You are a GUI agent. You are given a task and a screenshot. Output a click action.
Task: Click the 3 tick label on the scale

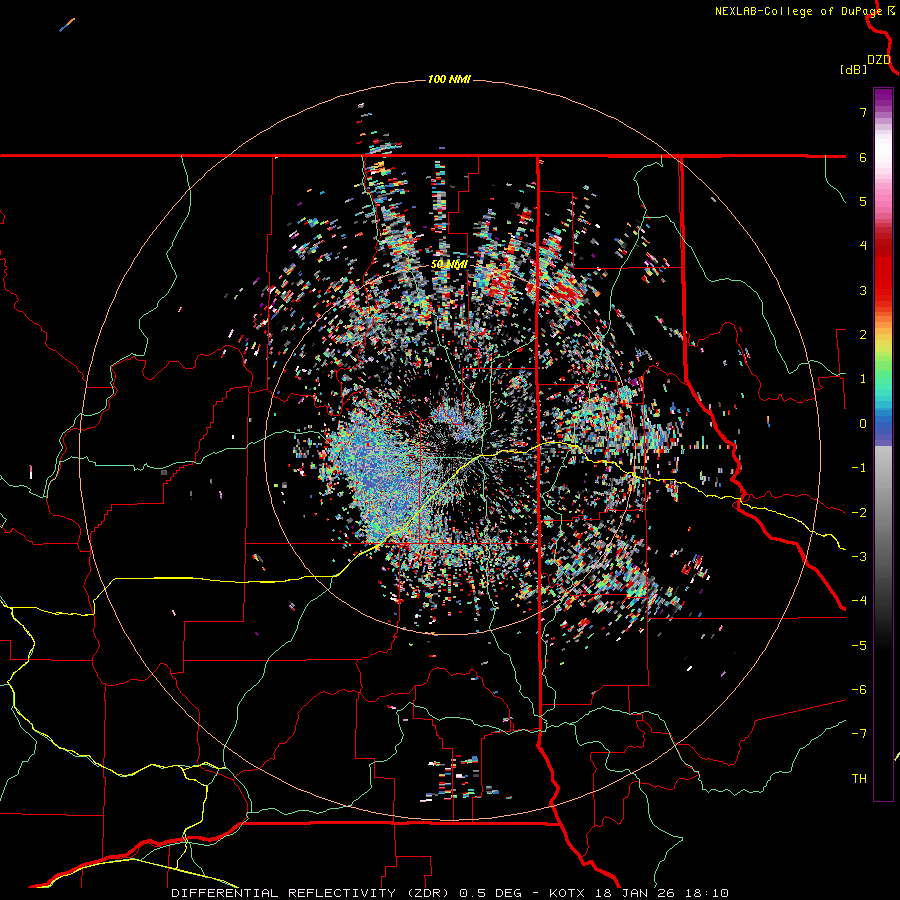[x=863, y=290]
